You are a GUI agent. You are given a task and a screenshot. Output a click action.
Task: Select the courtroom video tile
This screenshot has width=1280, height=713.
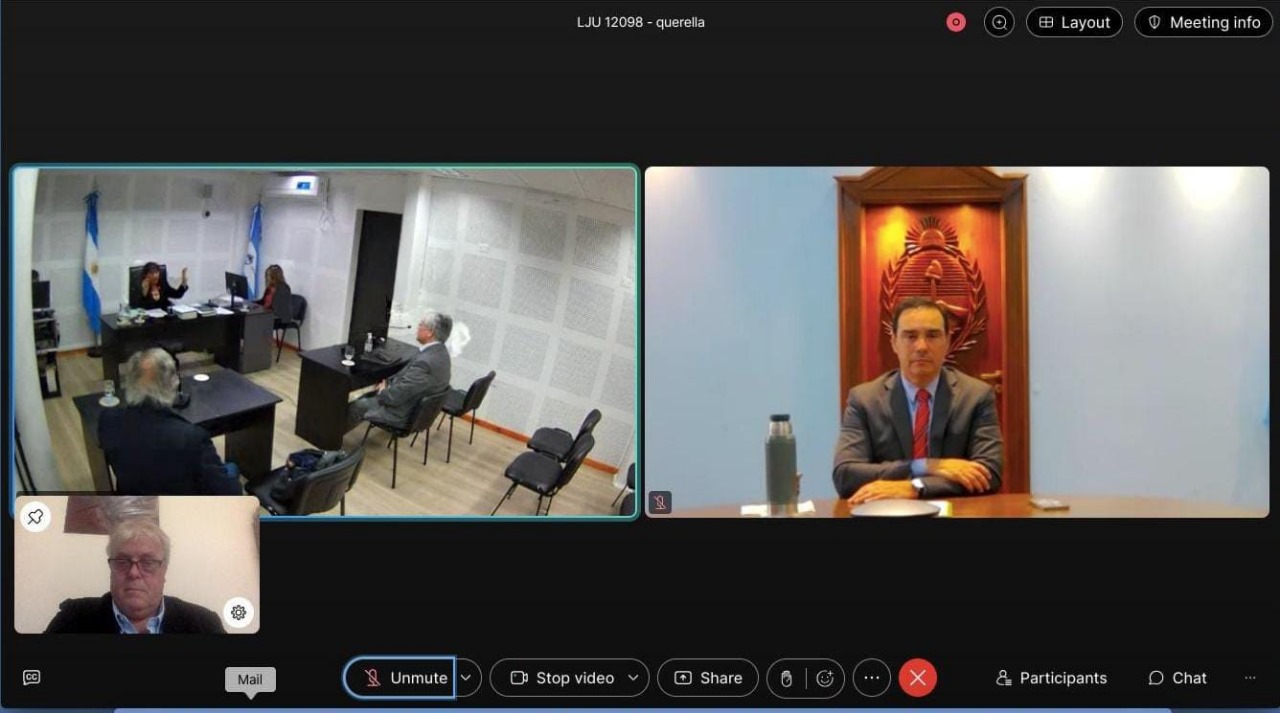(325, 342)
